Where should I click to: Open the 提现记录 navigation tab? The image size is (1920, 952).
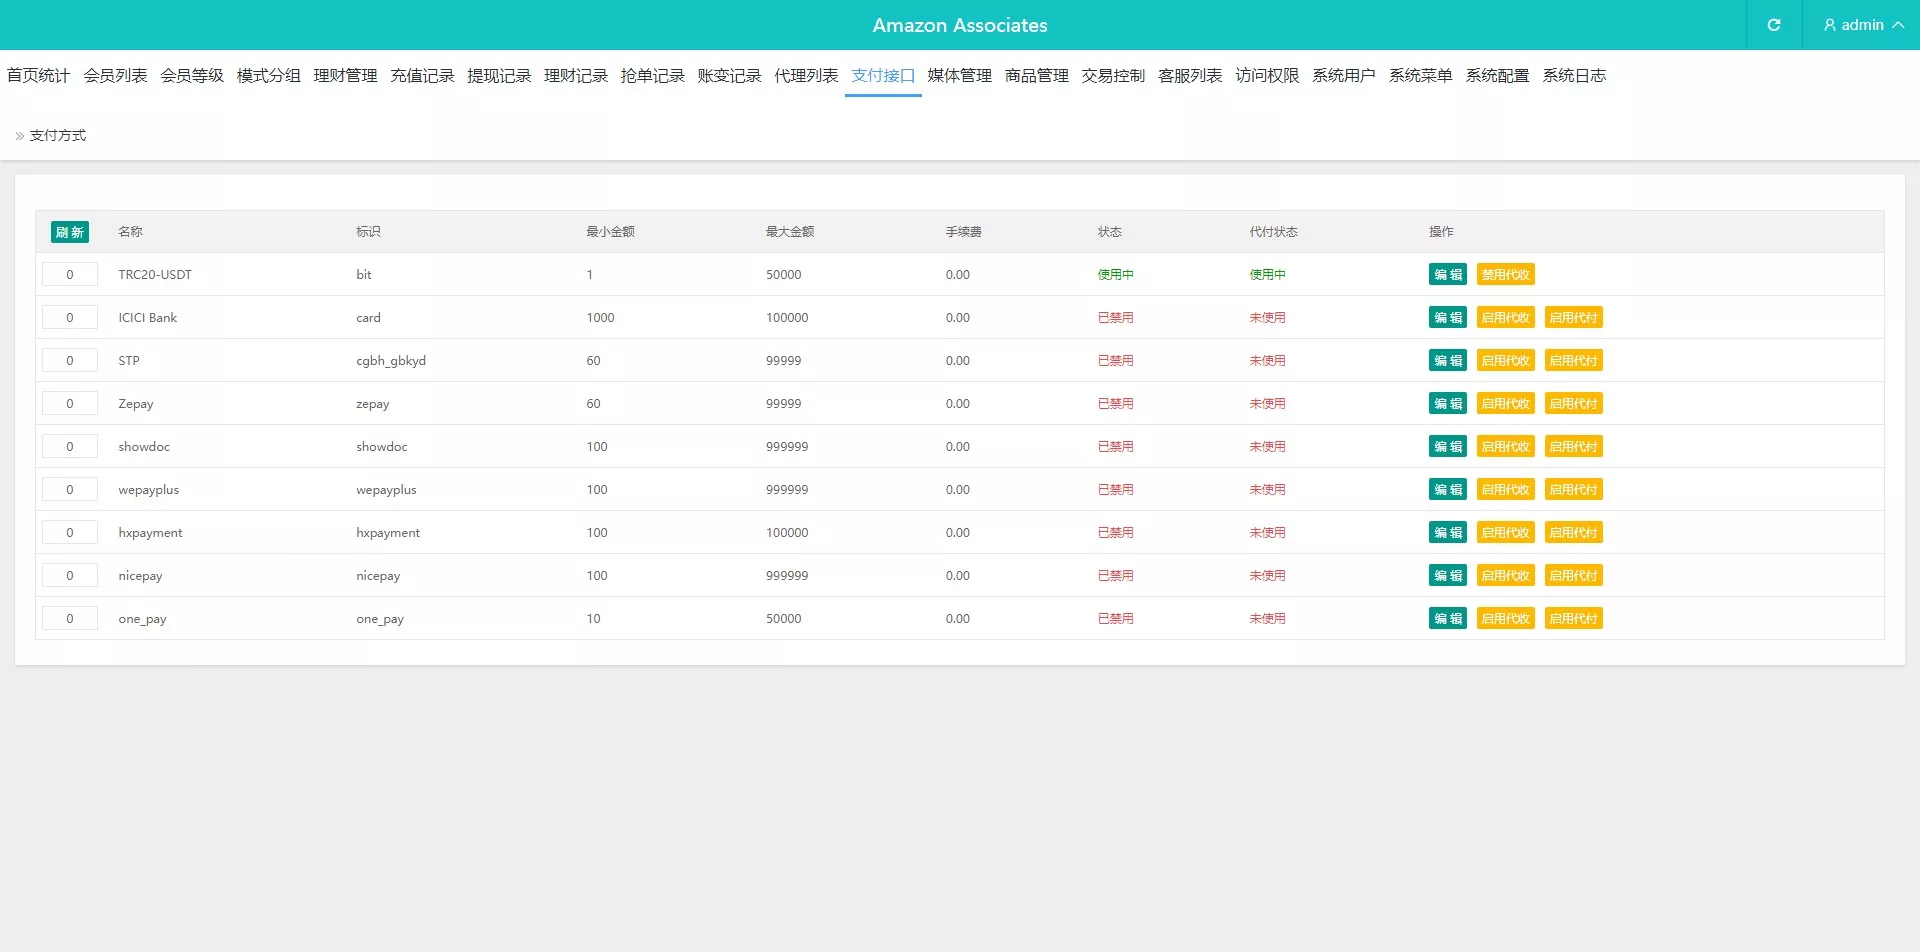tap(499, 76)
